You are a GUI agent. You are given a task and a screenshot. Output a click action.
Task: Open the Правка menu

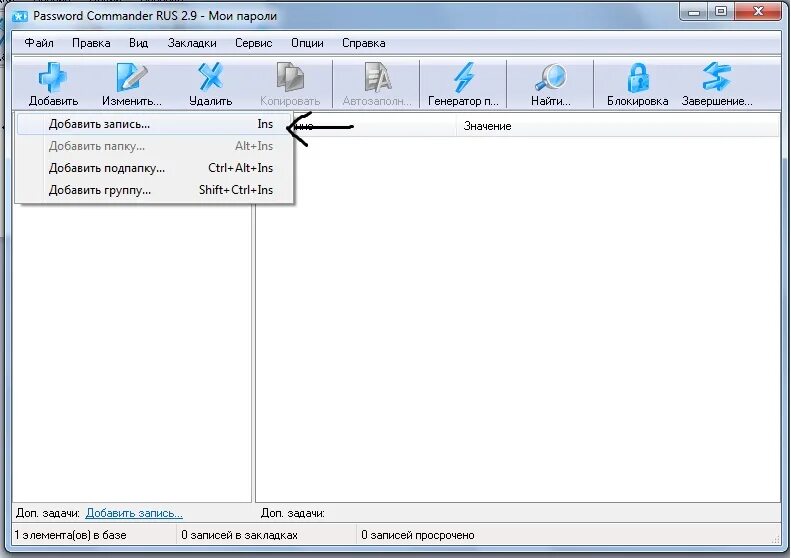[x=91, y=43]
